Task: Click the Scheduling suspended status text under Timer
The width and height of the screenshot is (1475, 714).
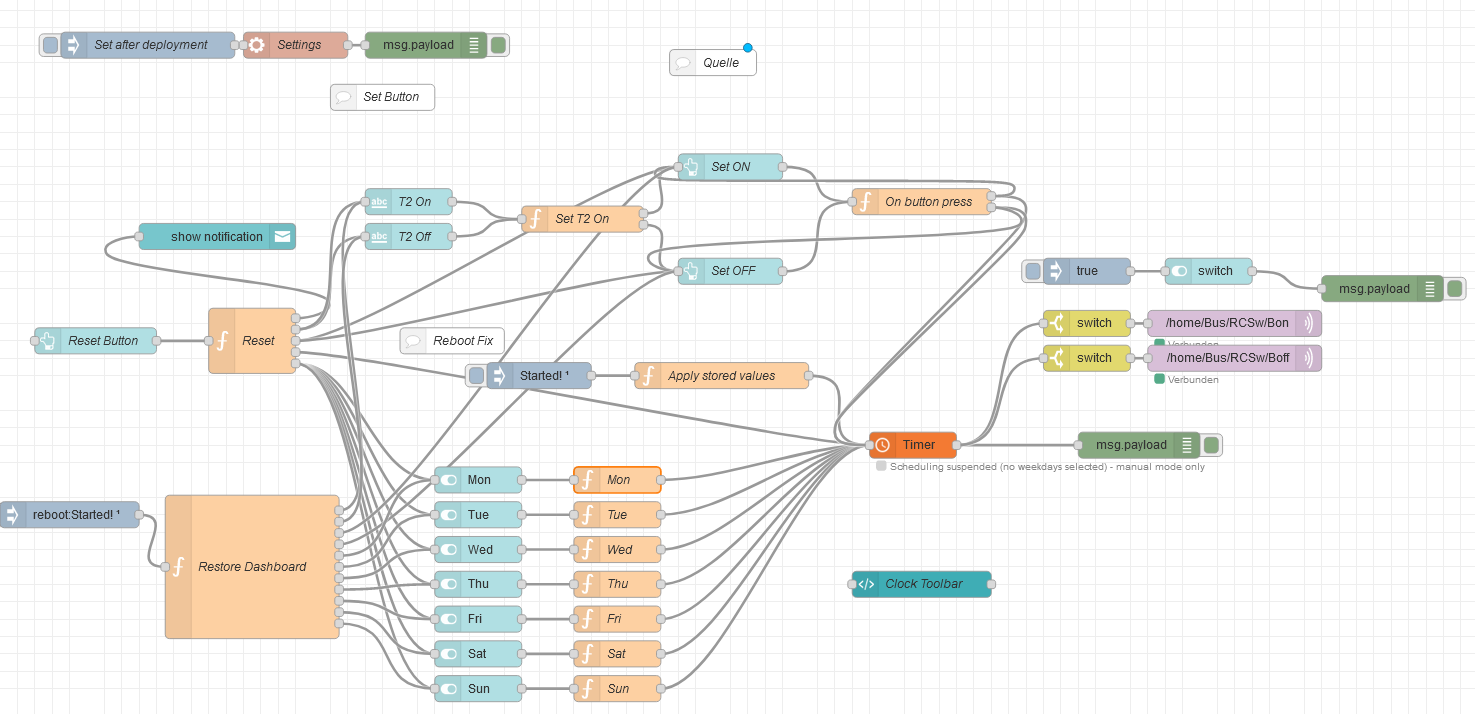Action: (1047, 466)
